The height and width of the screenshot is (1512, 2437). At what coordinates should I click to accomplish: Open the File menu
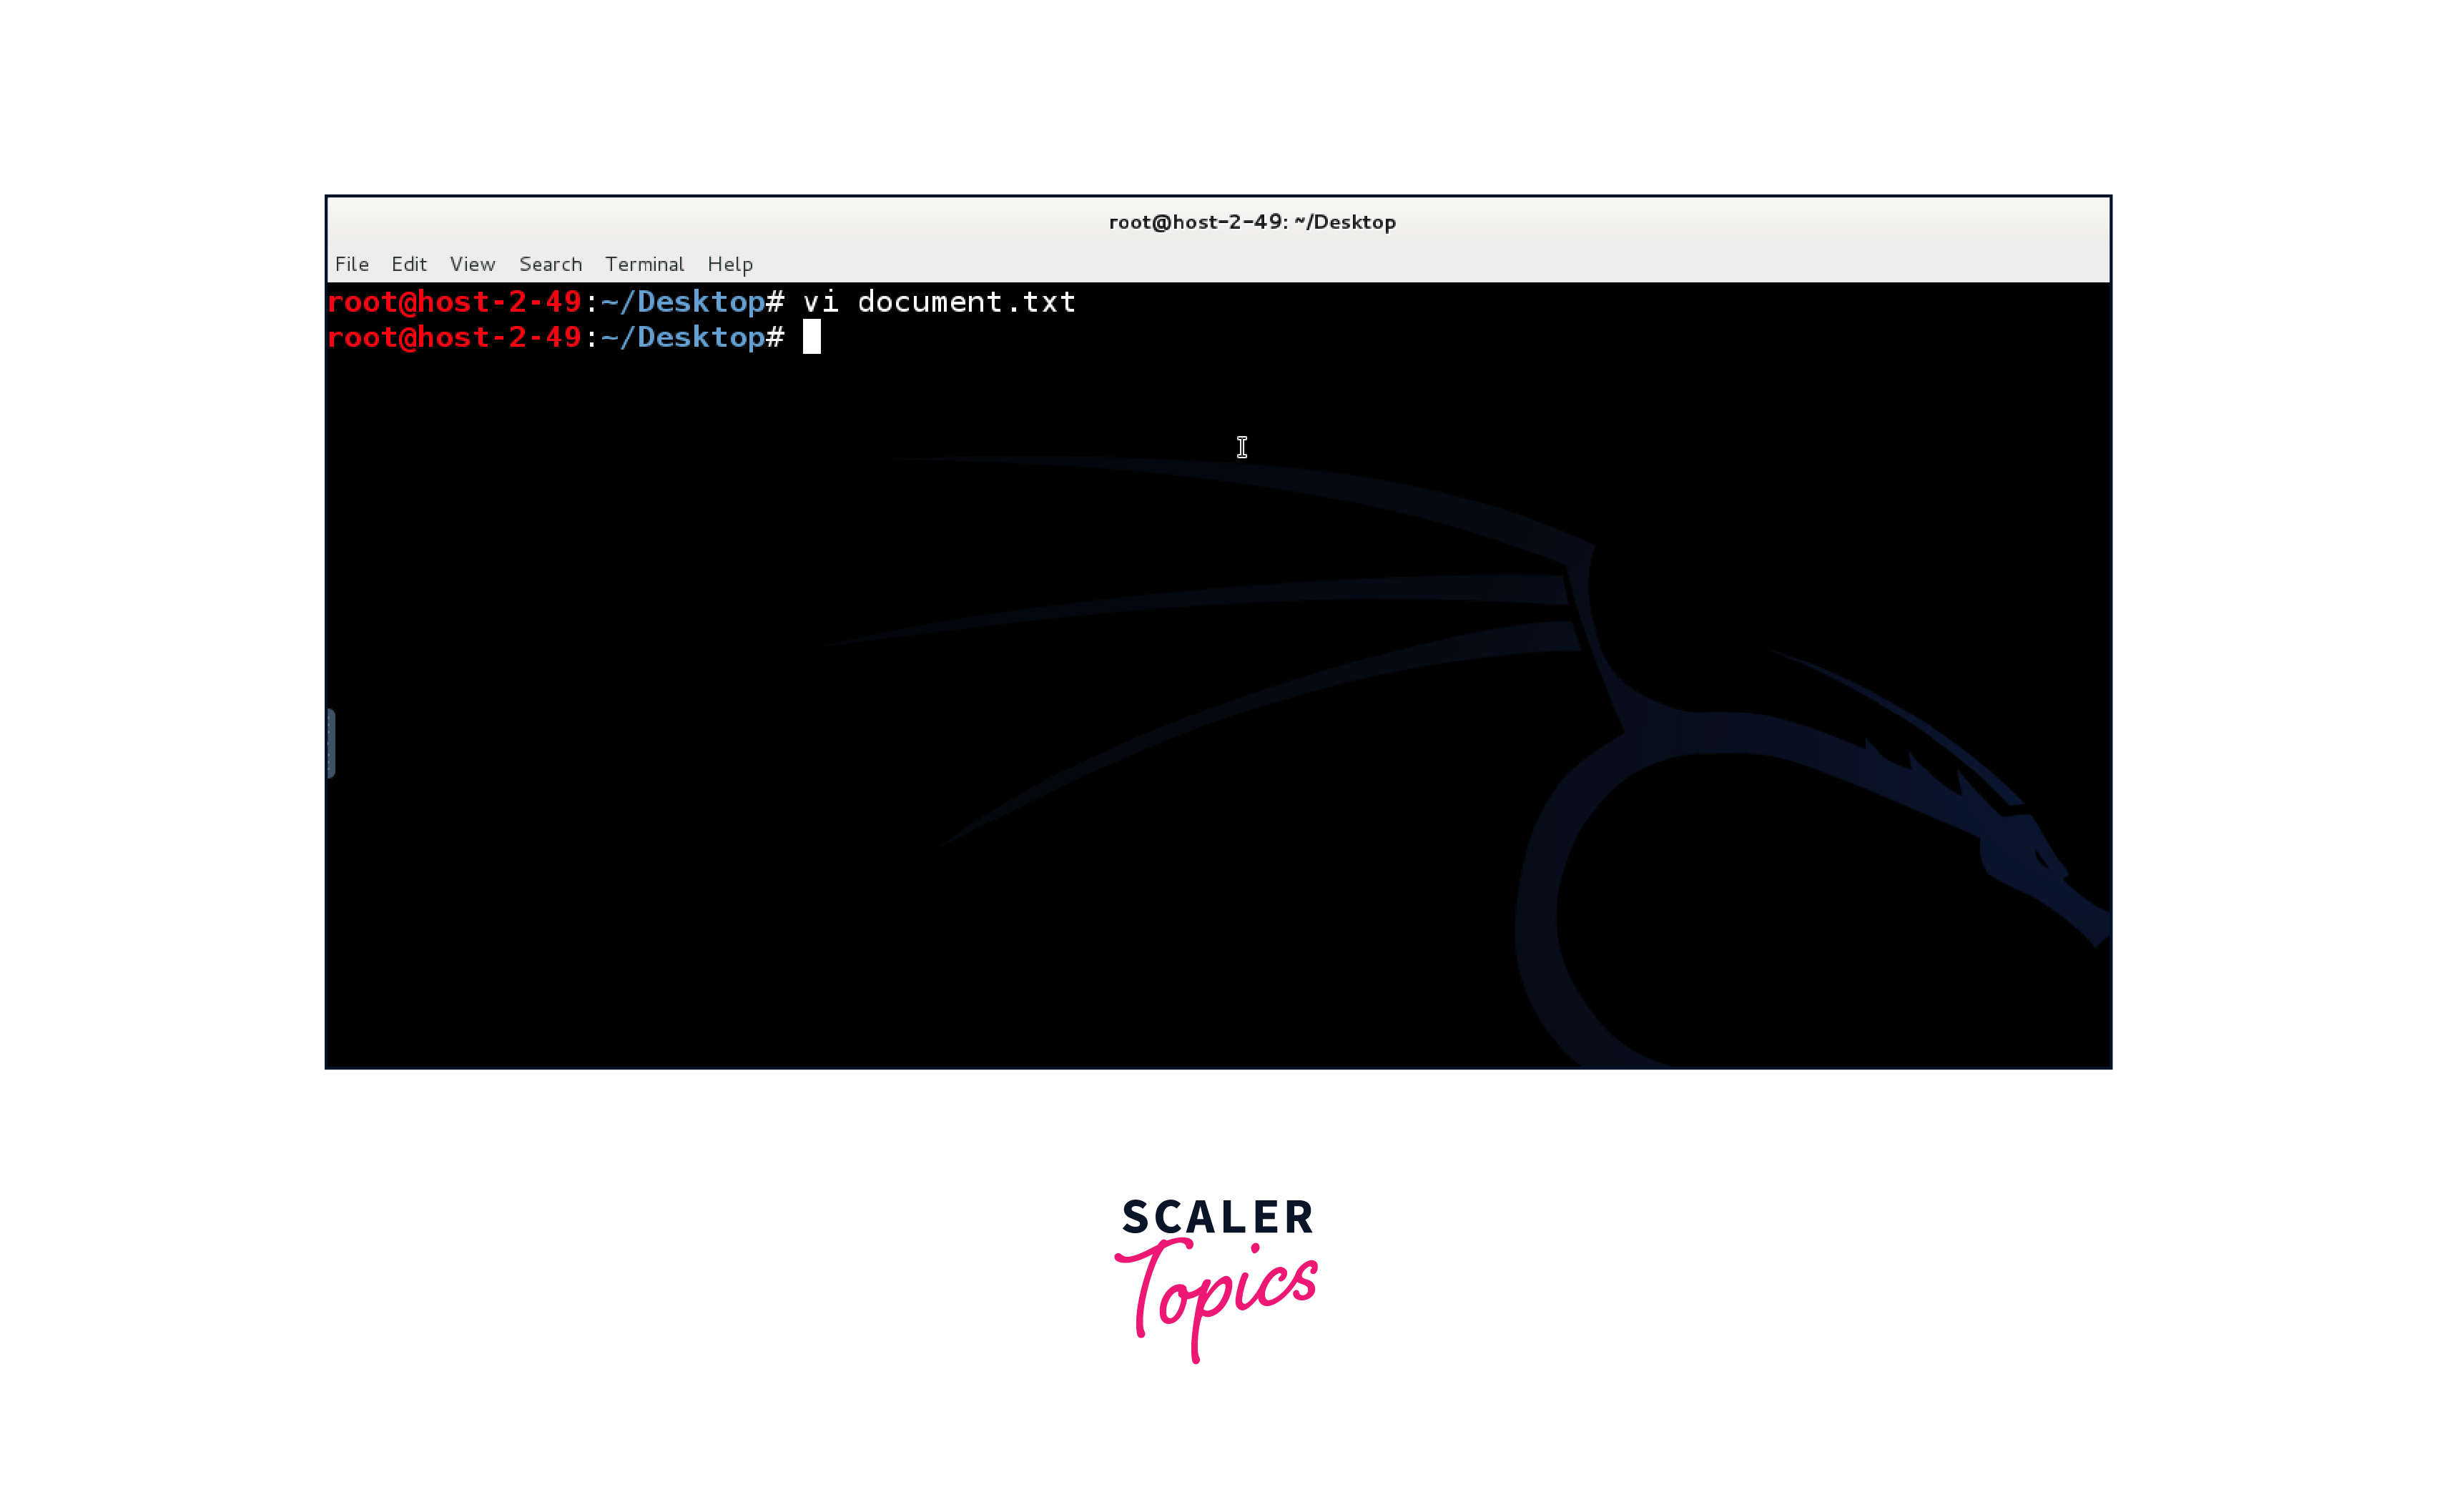pyautogui.click(x=352, y=264)
